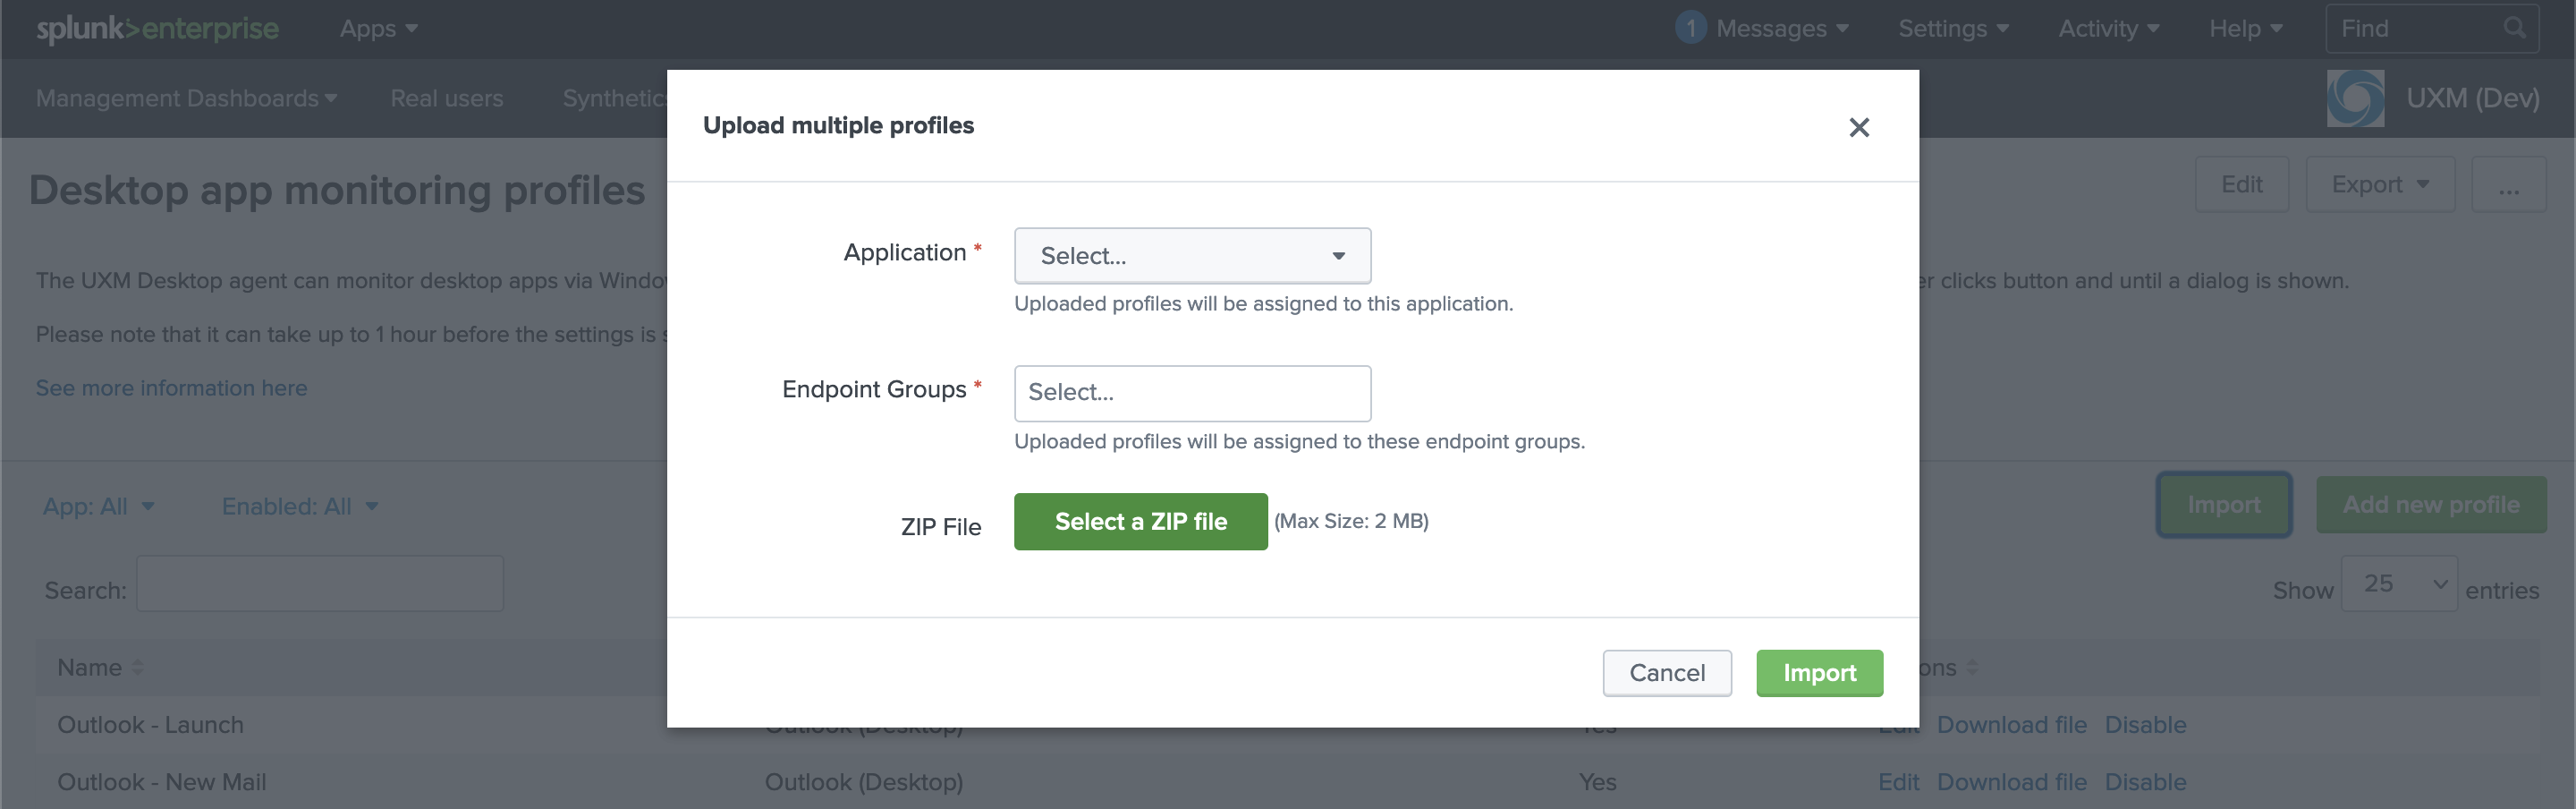Click the UXM (Dev) app logo
2576x809 pixels.
tap(2355, 98)
